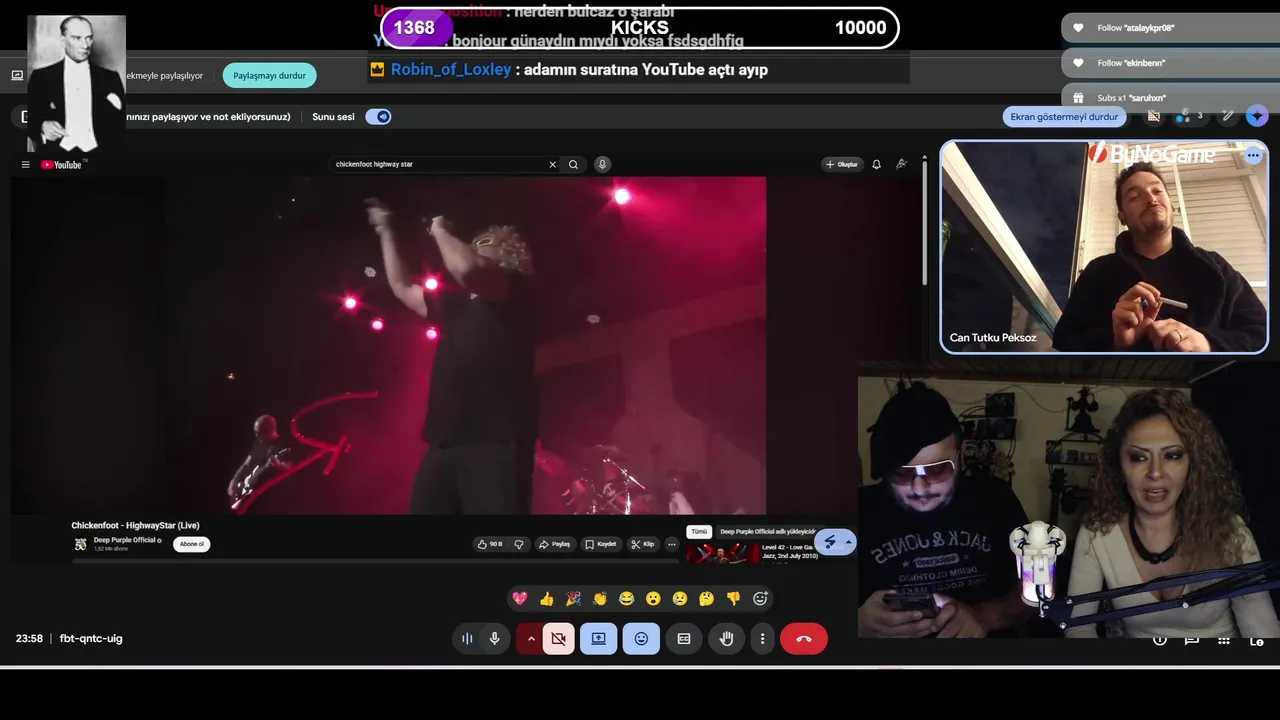Image resolution: width=1280 pixels, height=720 pixels.
Task: Like the video with thumbs up
Action: (489, 544)
